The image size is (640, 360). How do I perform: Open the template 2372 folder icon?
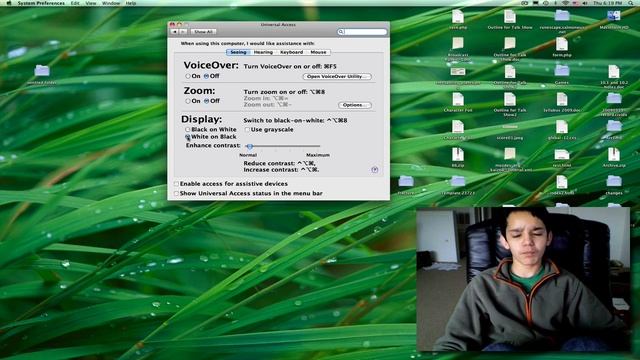tap(458, 181)
